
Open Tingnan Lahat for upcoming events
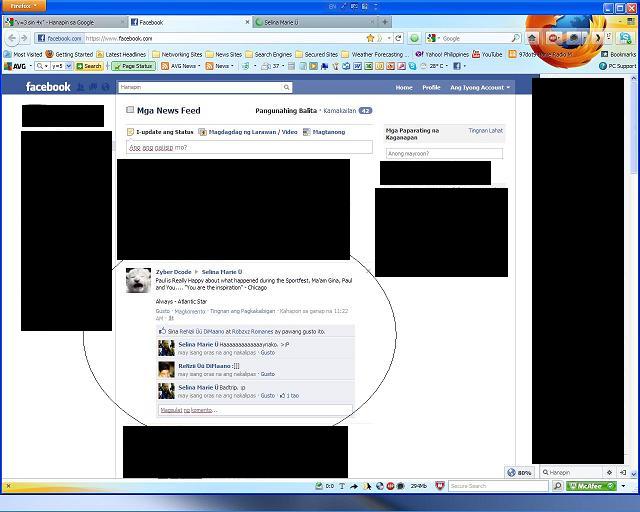(x=485, y=131)
